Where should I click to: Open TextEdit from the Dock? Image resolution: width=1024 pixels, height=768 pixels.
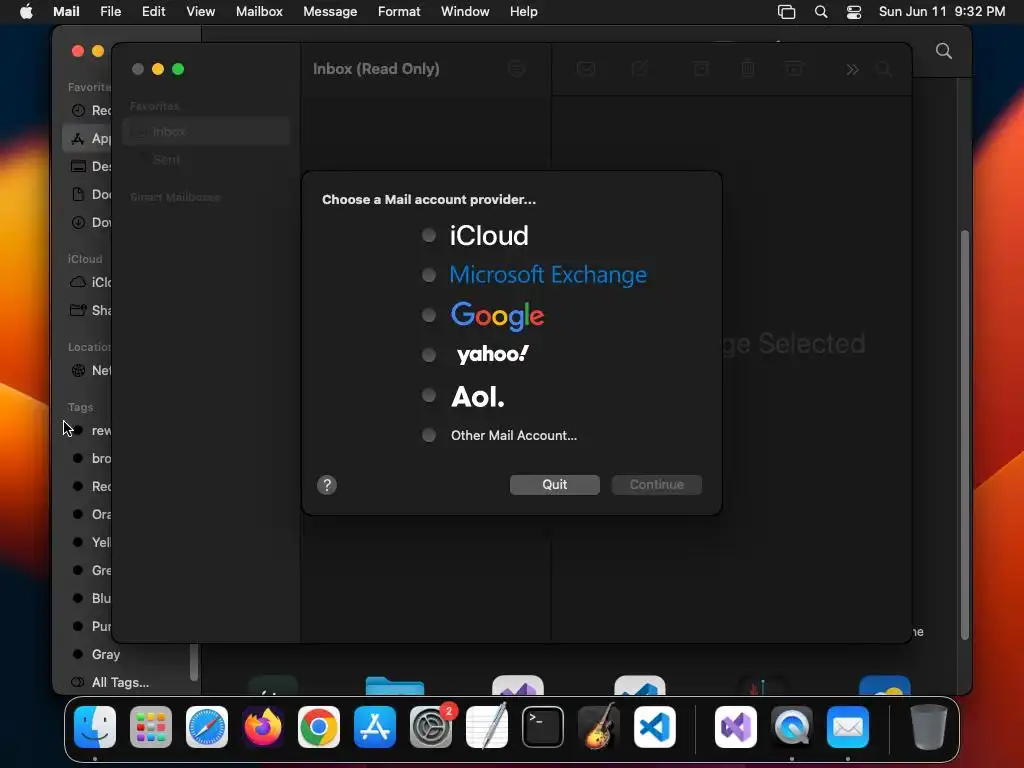(487, 727)
